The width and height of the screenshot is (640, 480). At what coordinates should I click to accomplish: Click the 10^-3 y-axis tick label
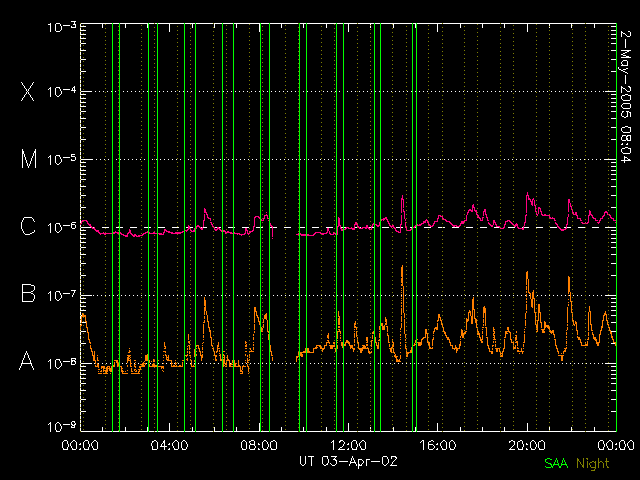(x=62, y=27)
